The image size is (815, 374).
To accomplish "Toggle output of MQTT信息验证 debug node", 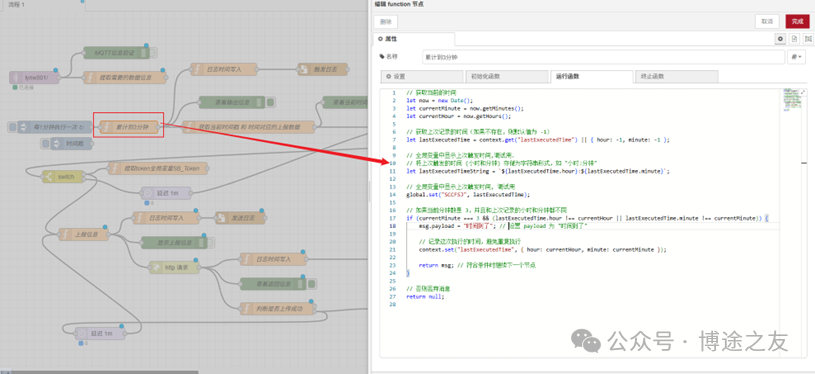I will (154, 53).
